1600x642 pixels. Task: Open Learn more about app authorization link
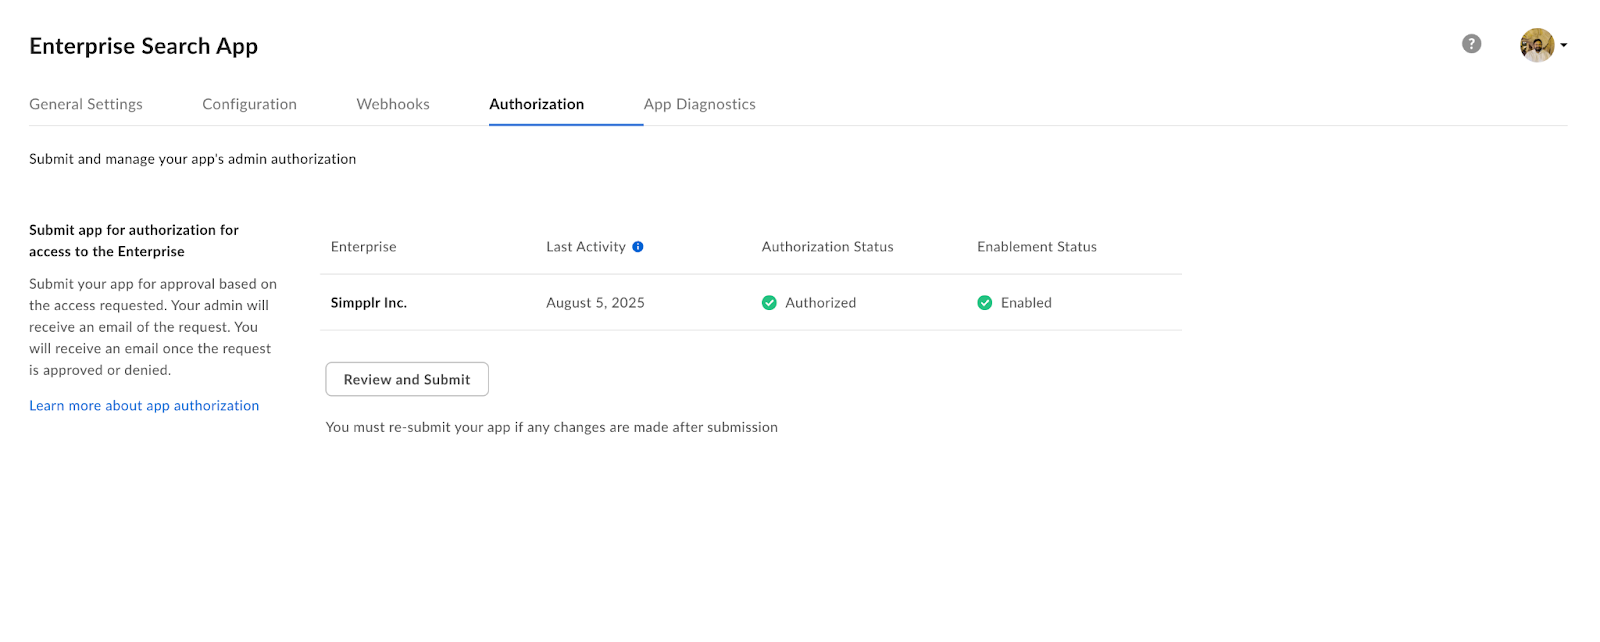[x=144, y=406]
